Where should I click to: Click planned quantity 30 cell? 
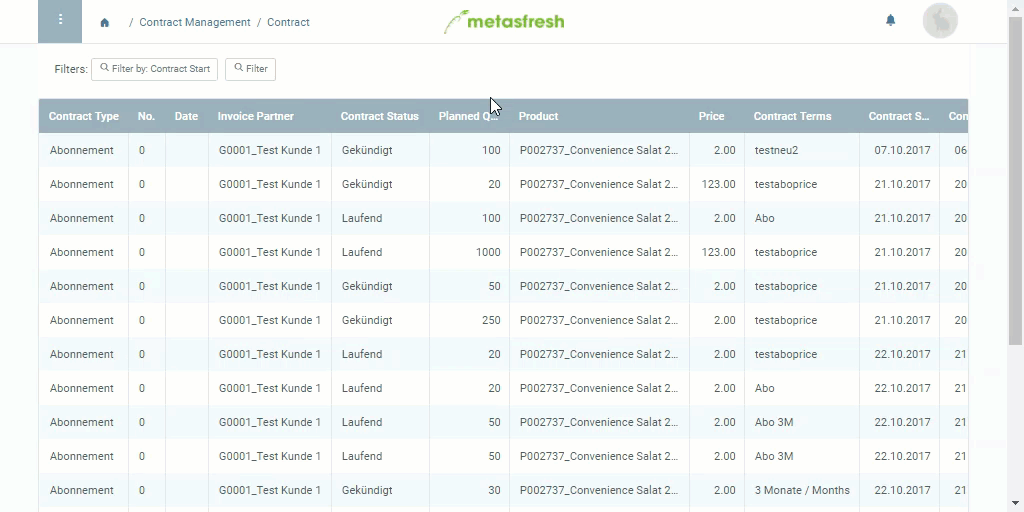pos(469,490)
